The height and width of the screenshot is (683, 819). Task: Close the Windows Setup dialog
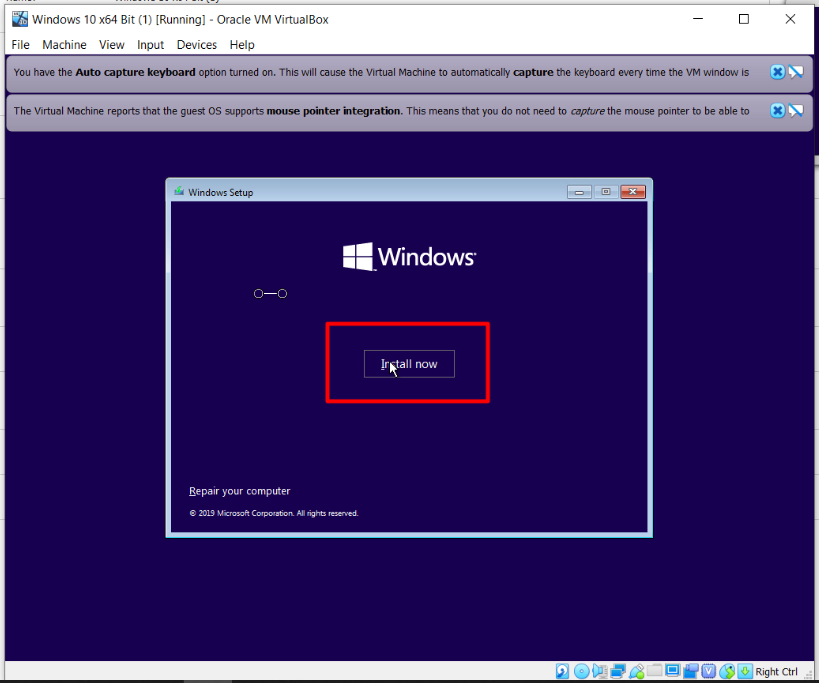633,192
